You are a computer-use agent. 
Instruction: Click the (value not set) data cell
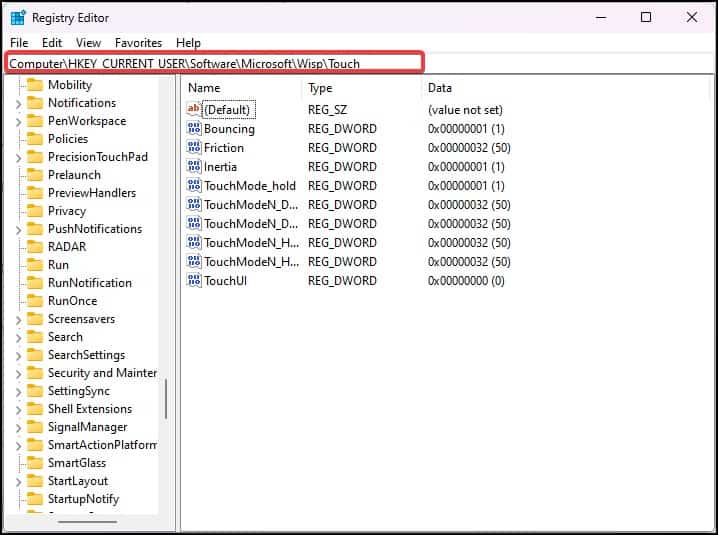pyautogui.click(x=465, y=110)
